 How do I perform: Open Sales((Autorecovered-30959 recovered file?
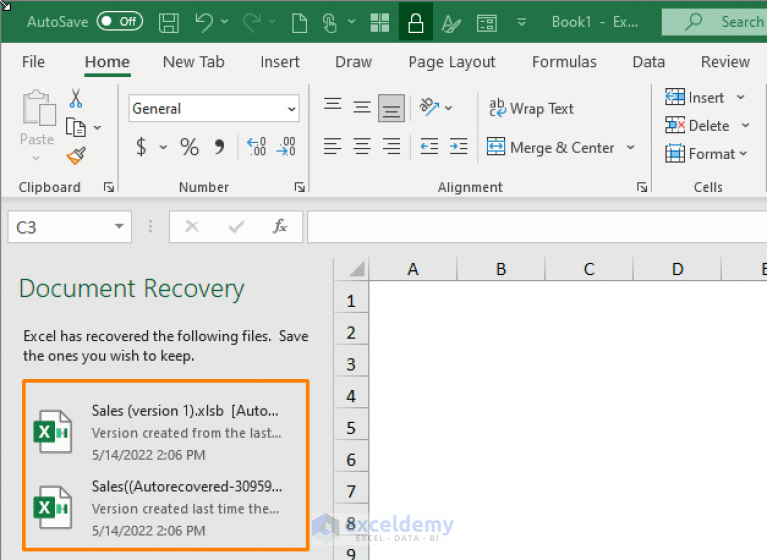point(165,508)
